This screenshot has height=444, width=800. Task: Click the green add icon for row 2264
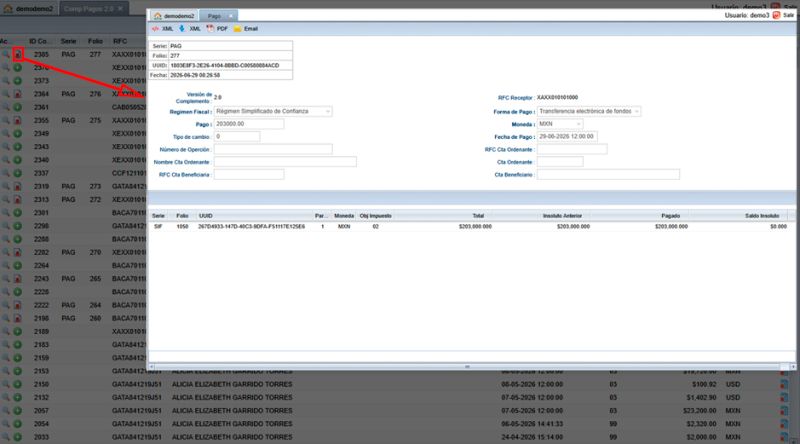coord(18,265)
